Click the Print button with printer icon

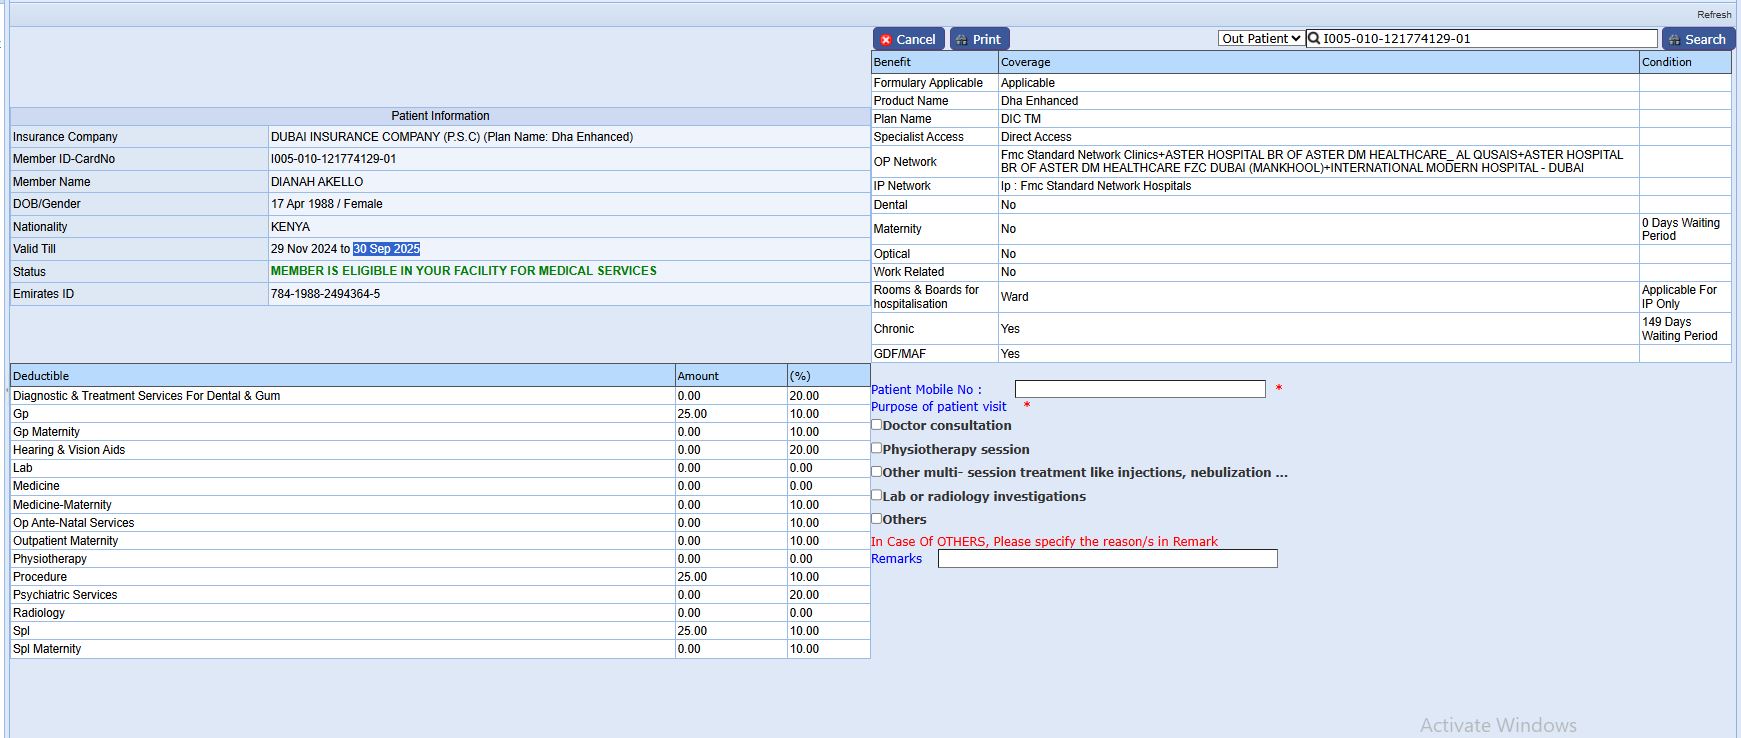[979, 39]
